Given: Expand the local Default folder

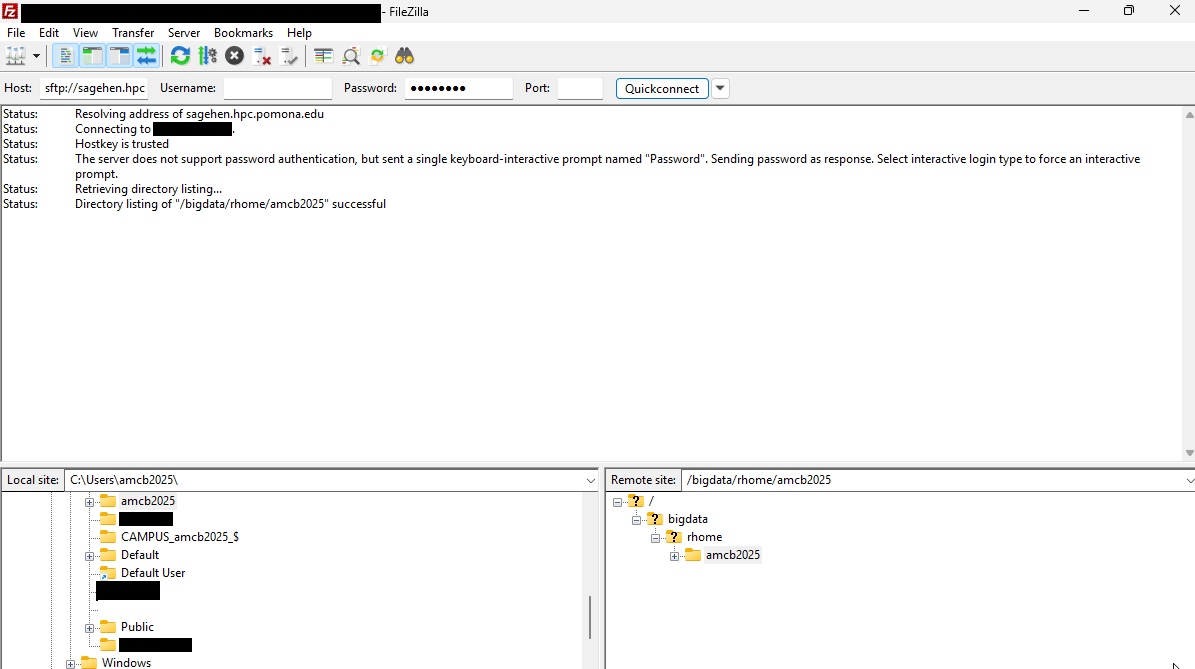Looking at the screenshot, I should click(x=89, y=556).
